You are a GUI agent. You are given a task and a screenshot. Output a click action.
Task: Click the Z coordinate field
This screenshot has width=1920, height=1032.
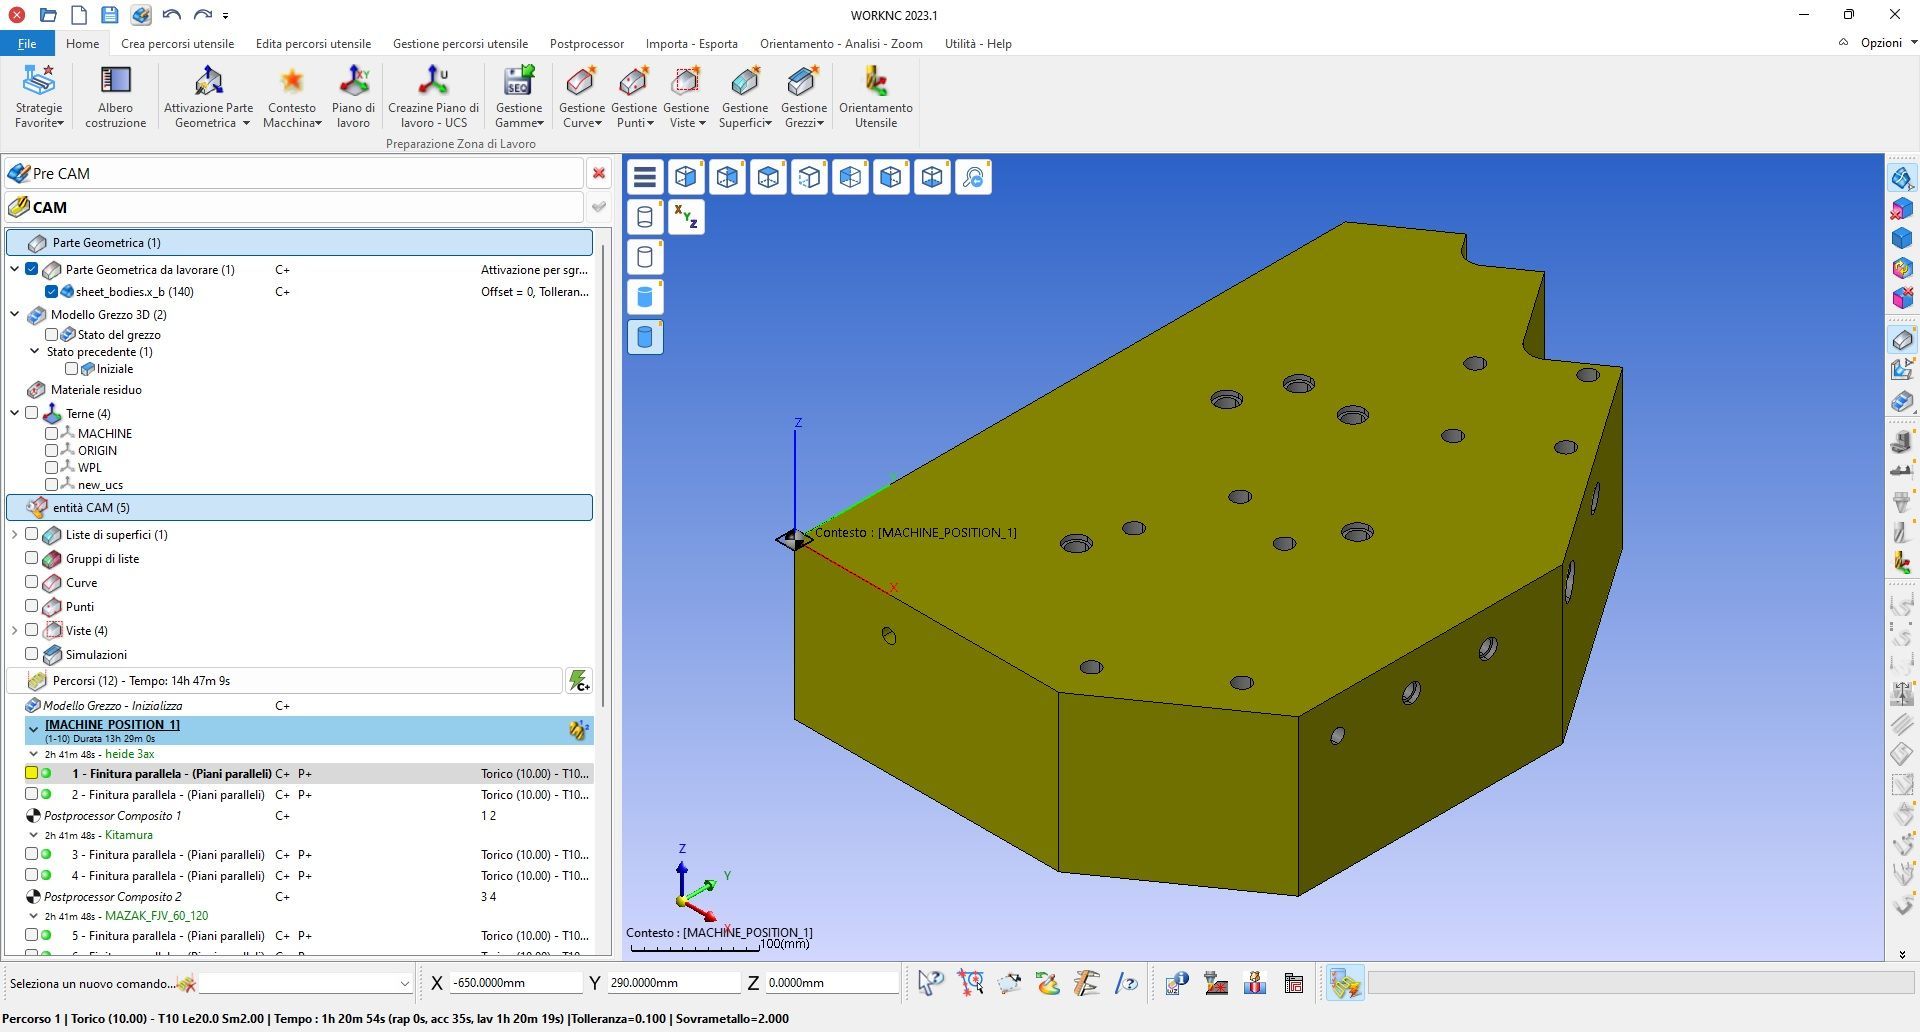click(x=831, y=983)
